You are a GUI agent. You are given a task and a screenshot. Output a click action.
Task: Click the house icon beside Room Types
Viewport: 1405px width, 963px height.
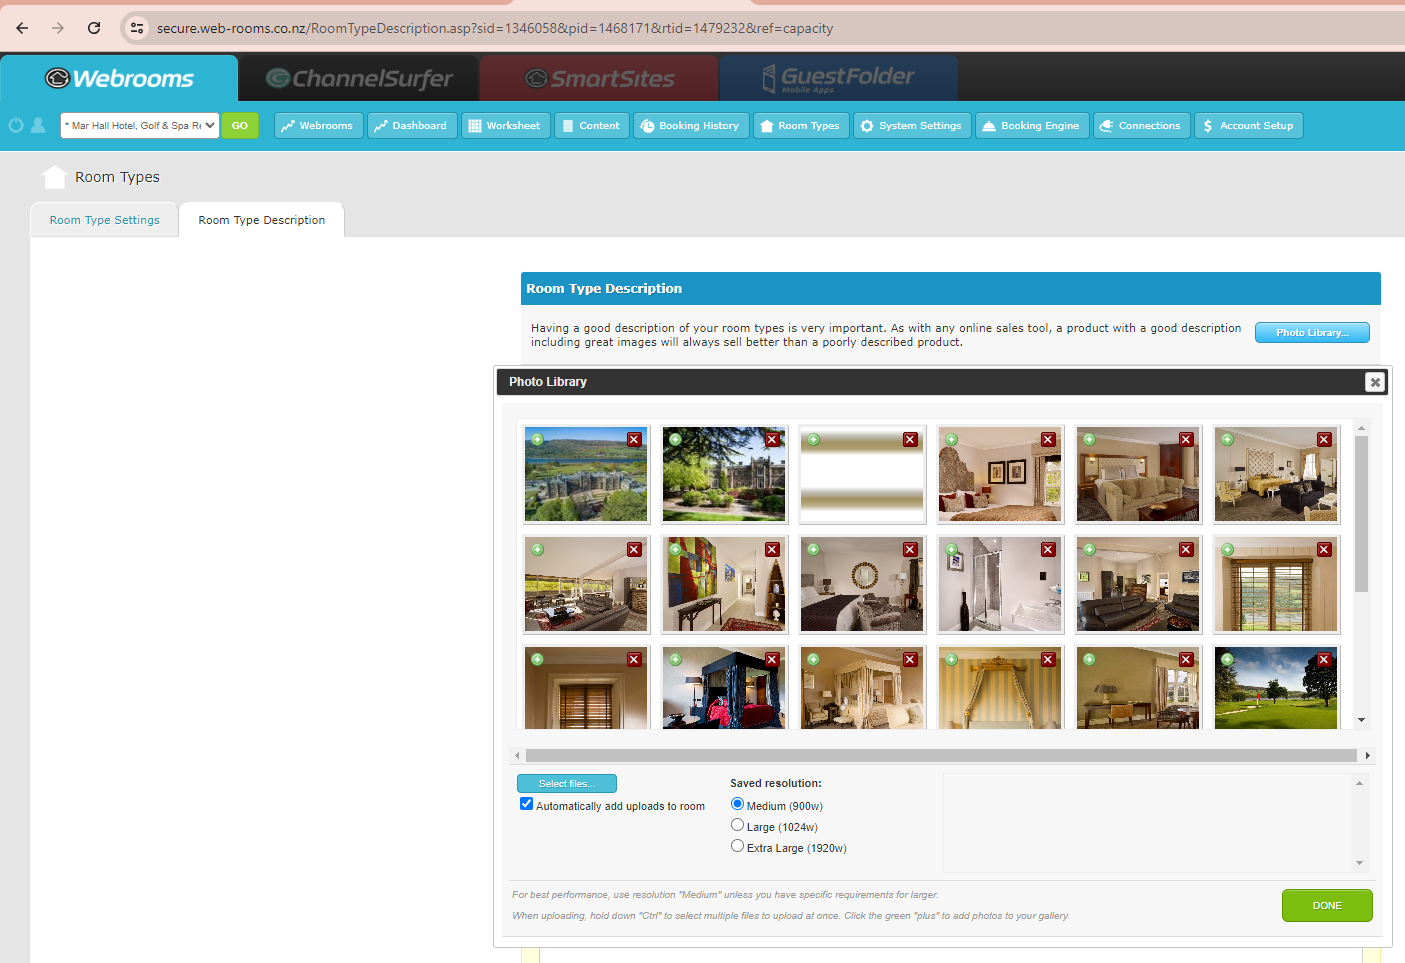pos(55,177)
